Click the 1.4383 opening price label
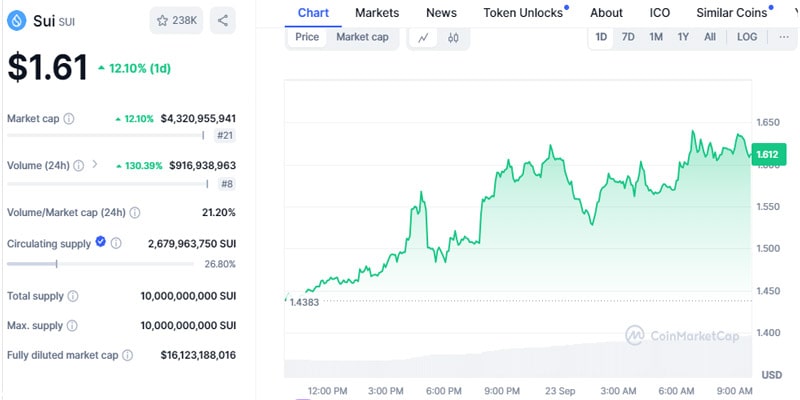The width and height of the screenshot is (800, 400). click(304, 302)
